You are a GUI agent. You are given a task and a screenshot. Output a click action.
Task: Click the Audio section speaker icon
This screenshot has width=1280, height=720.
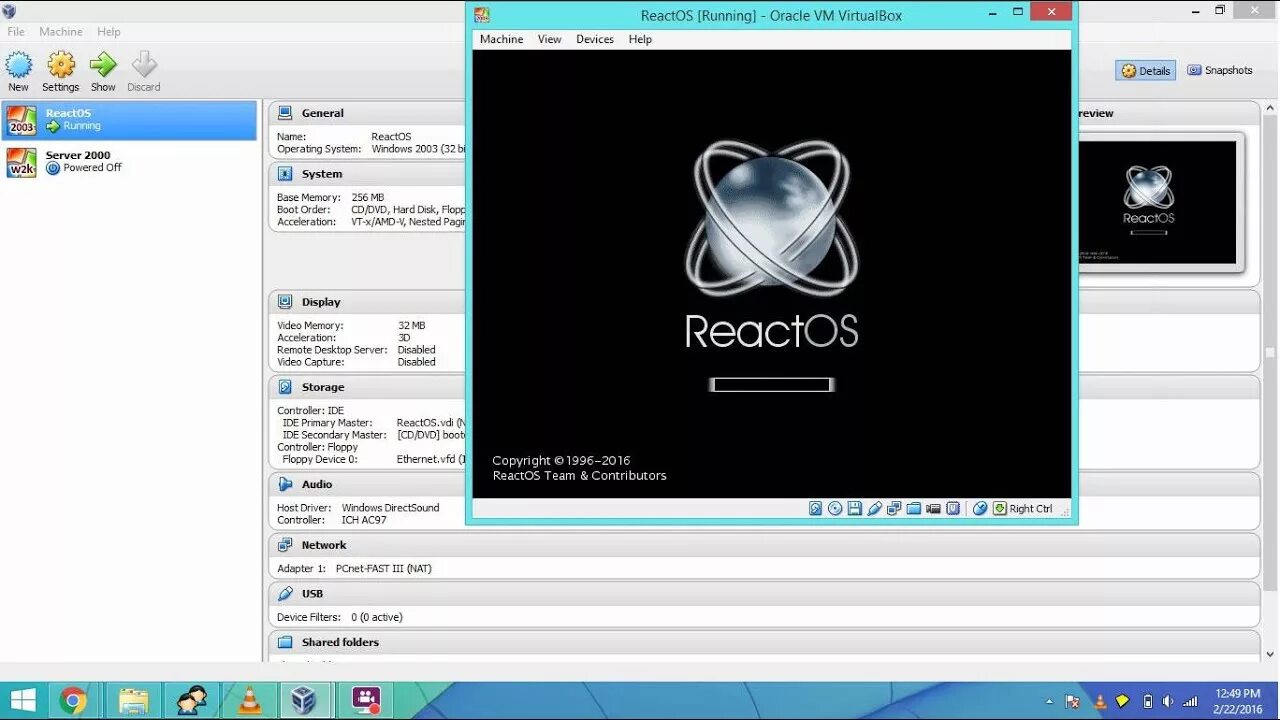tap(285, 484)
